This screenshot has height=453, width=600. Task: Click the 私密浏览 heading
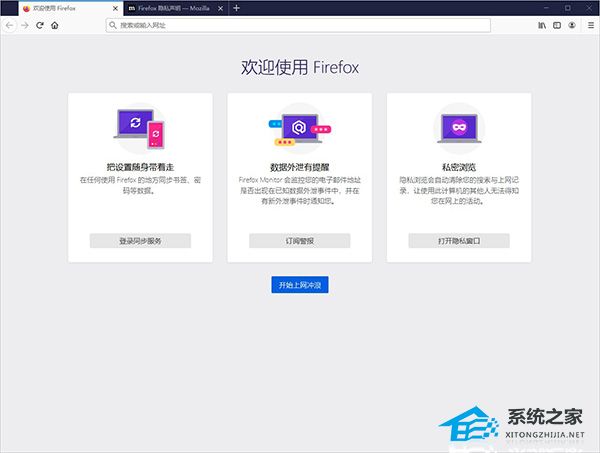coord(459,167)
